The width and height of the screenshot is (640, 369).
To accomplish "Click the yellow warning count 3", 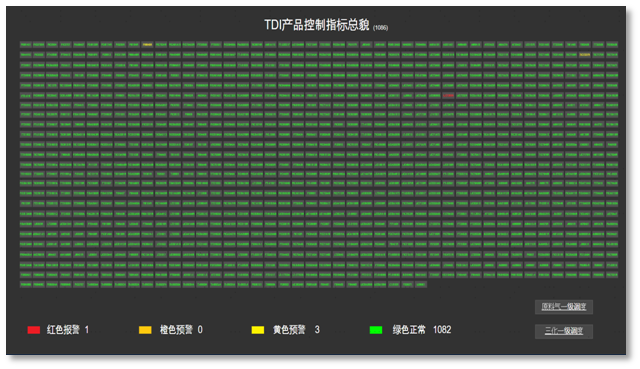I will click(317, 330).
